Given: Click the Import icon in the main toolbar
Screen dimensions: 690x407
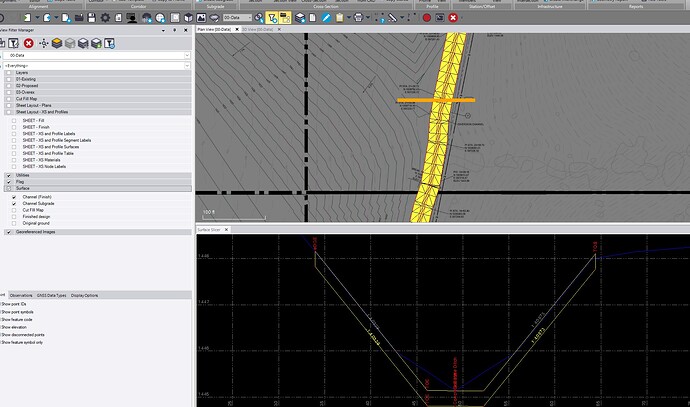Looking at the screenshot, I should [27, 18].
